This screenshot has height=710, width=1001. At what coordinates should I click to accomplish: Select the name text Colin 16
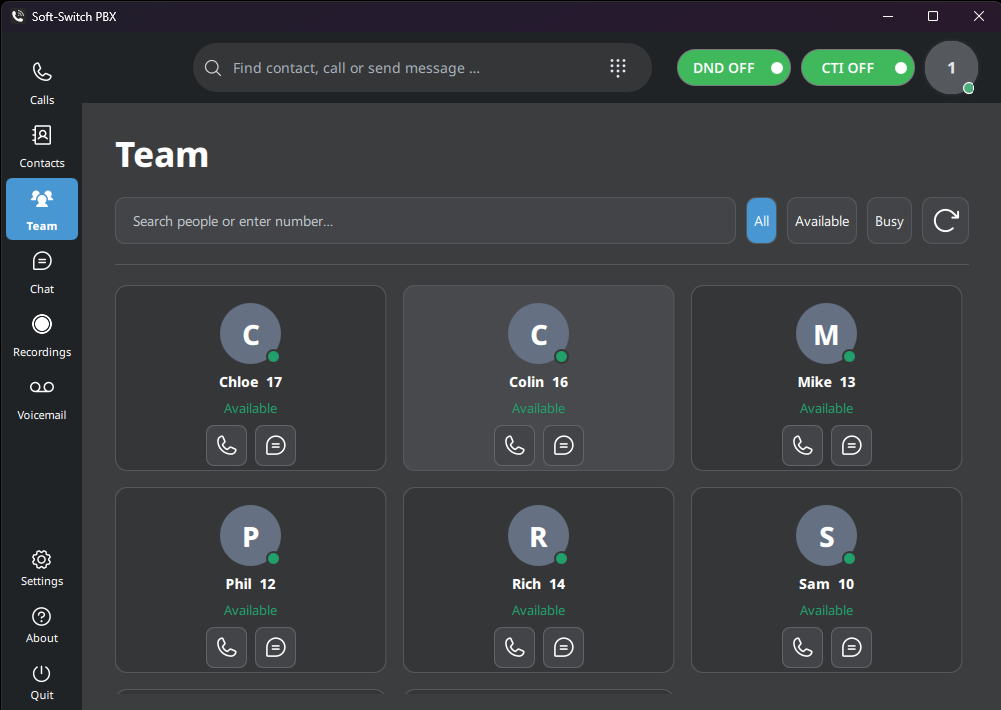tap(538, 382)
